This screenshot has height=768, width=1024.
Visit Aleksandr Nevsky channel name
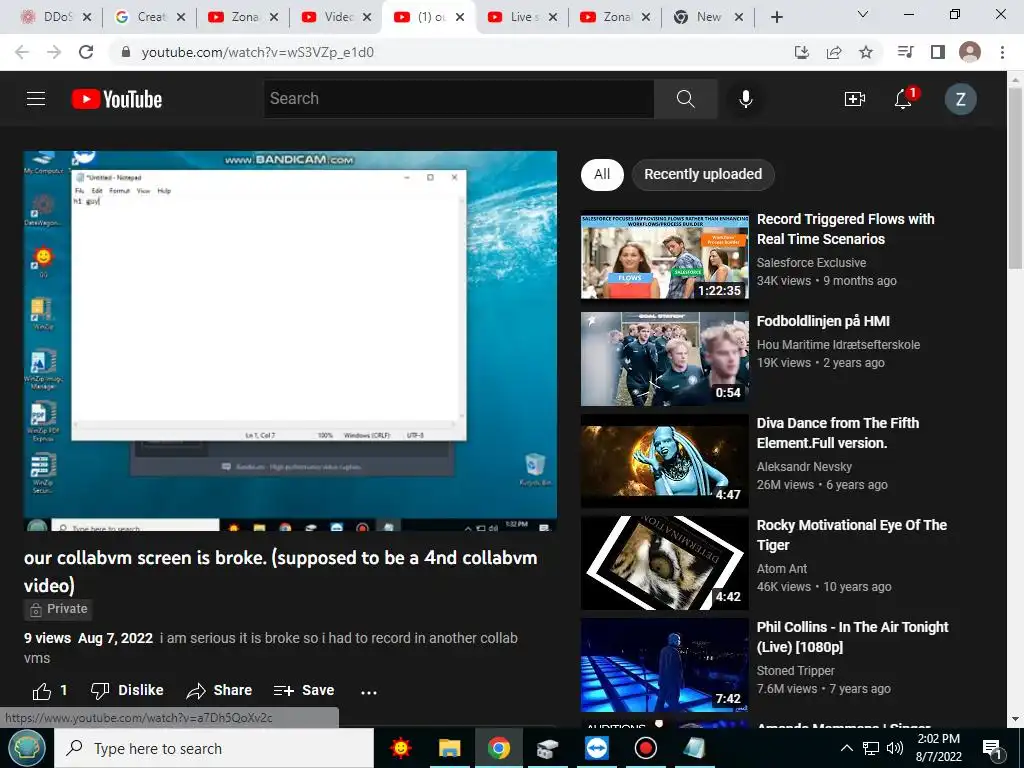[804, 467]
